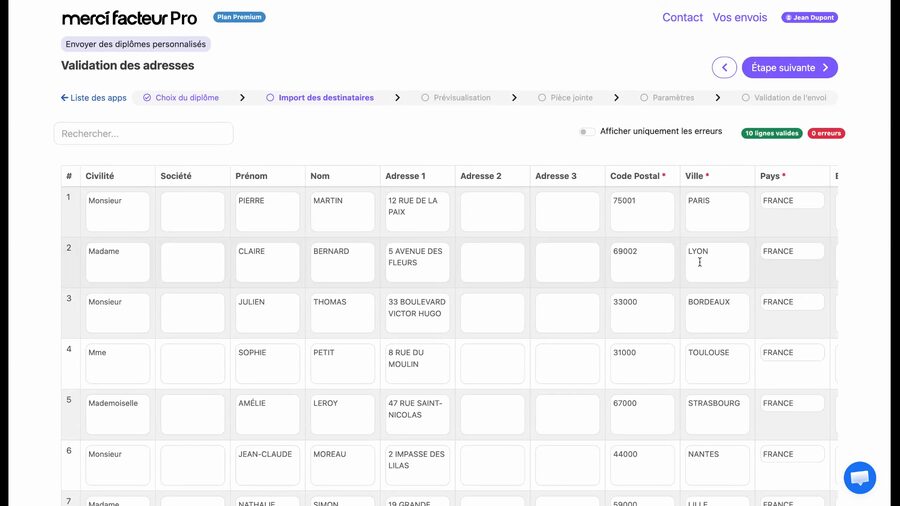900x506 pixels.
Task: Go to Paramètres step
Action: (x=667, y=98)
